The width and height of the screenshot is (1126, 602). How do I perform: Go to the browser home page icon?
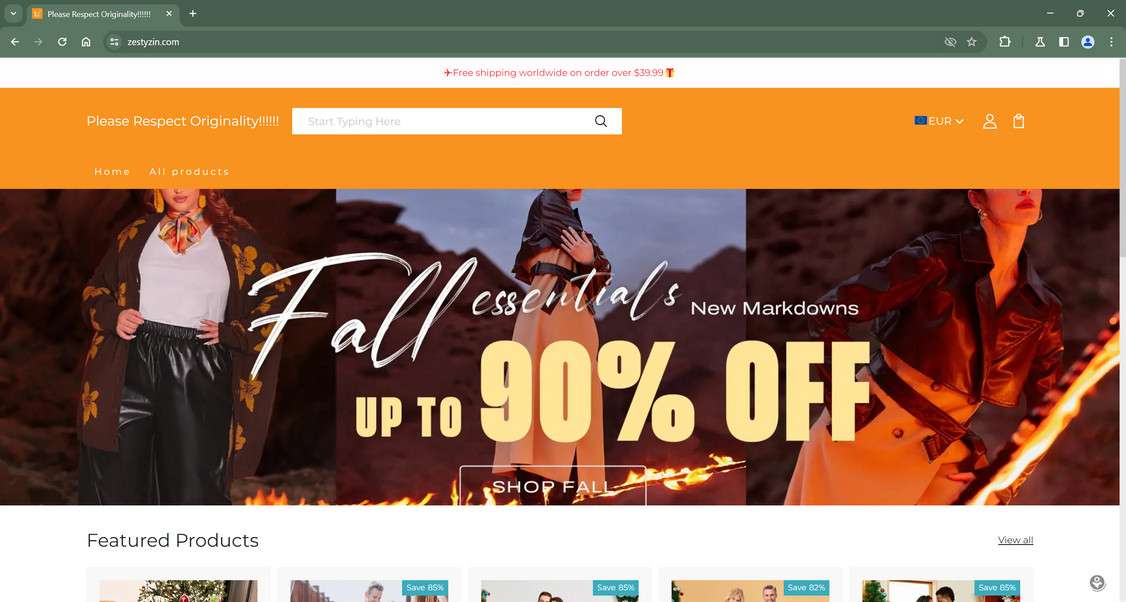[86, 42]
